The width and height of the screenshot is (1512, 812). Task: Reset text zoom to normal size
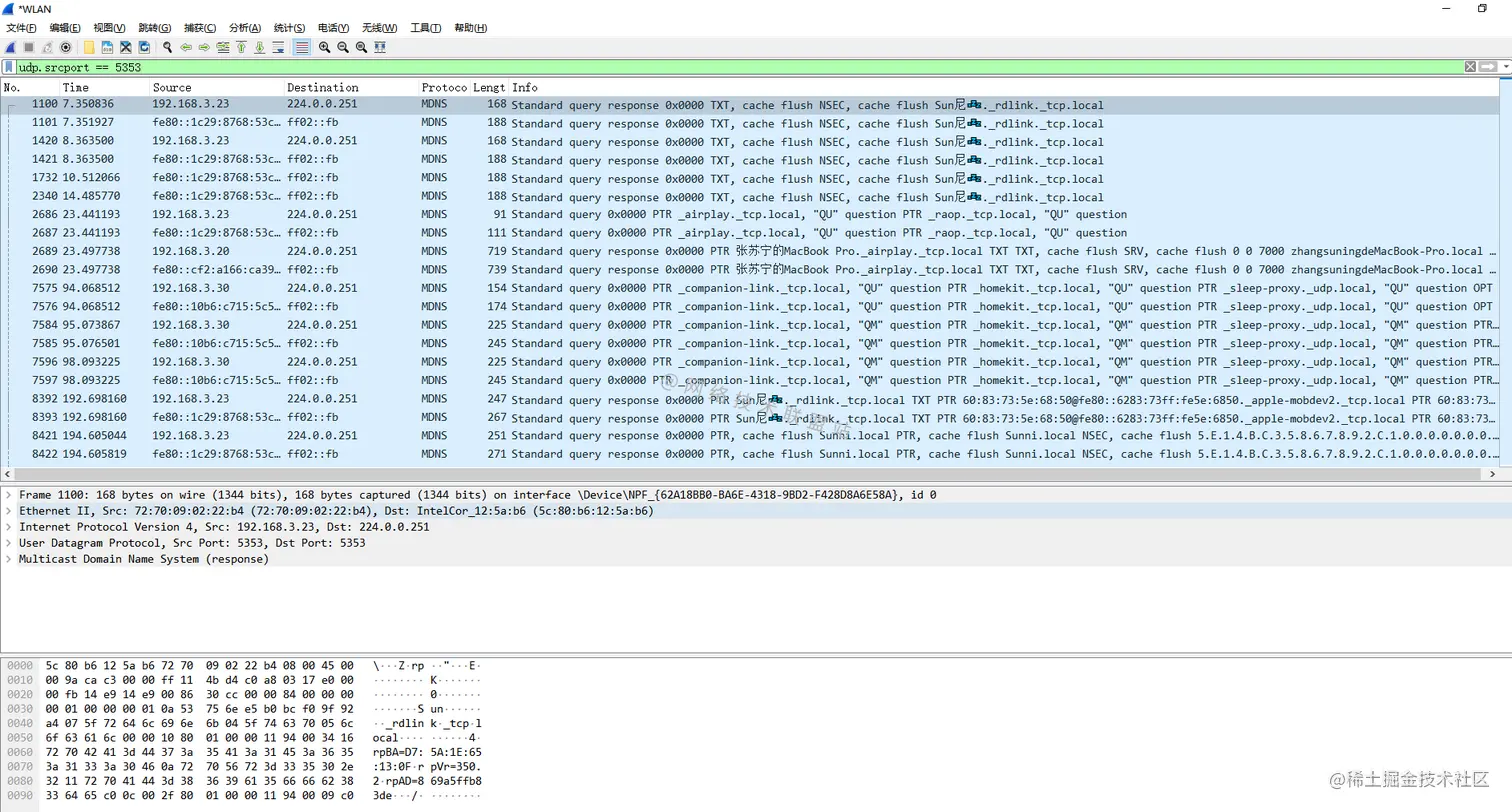361,47
